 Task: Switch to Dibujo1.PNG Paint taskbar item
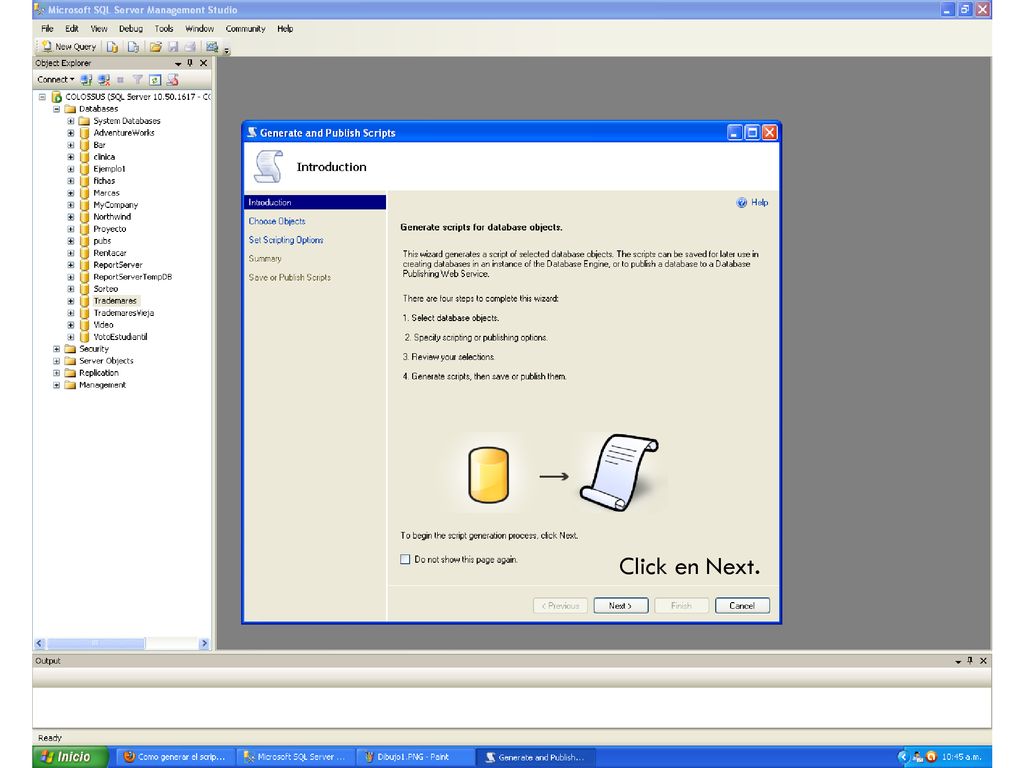[415, 757]
